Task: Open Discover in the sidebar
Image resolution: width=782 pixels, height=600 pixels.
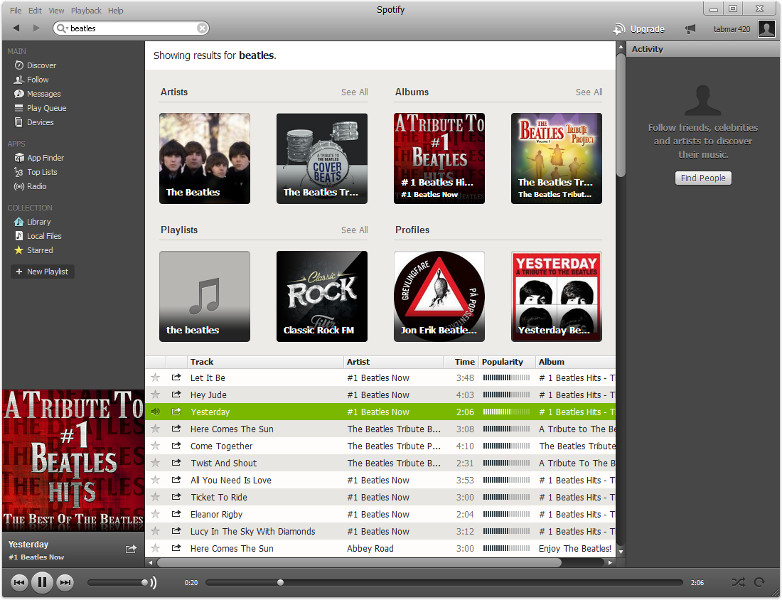Action: [35, 65]
